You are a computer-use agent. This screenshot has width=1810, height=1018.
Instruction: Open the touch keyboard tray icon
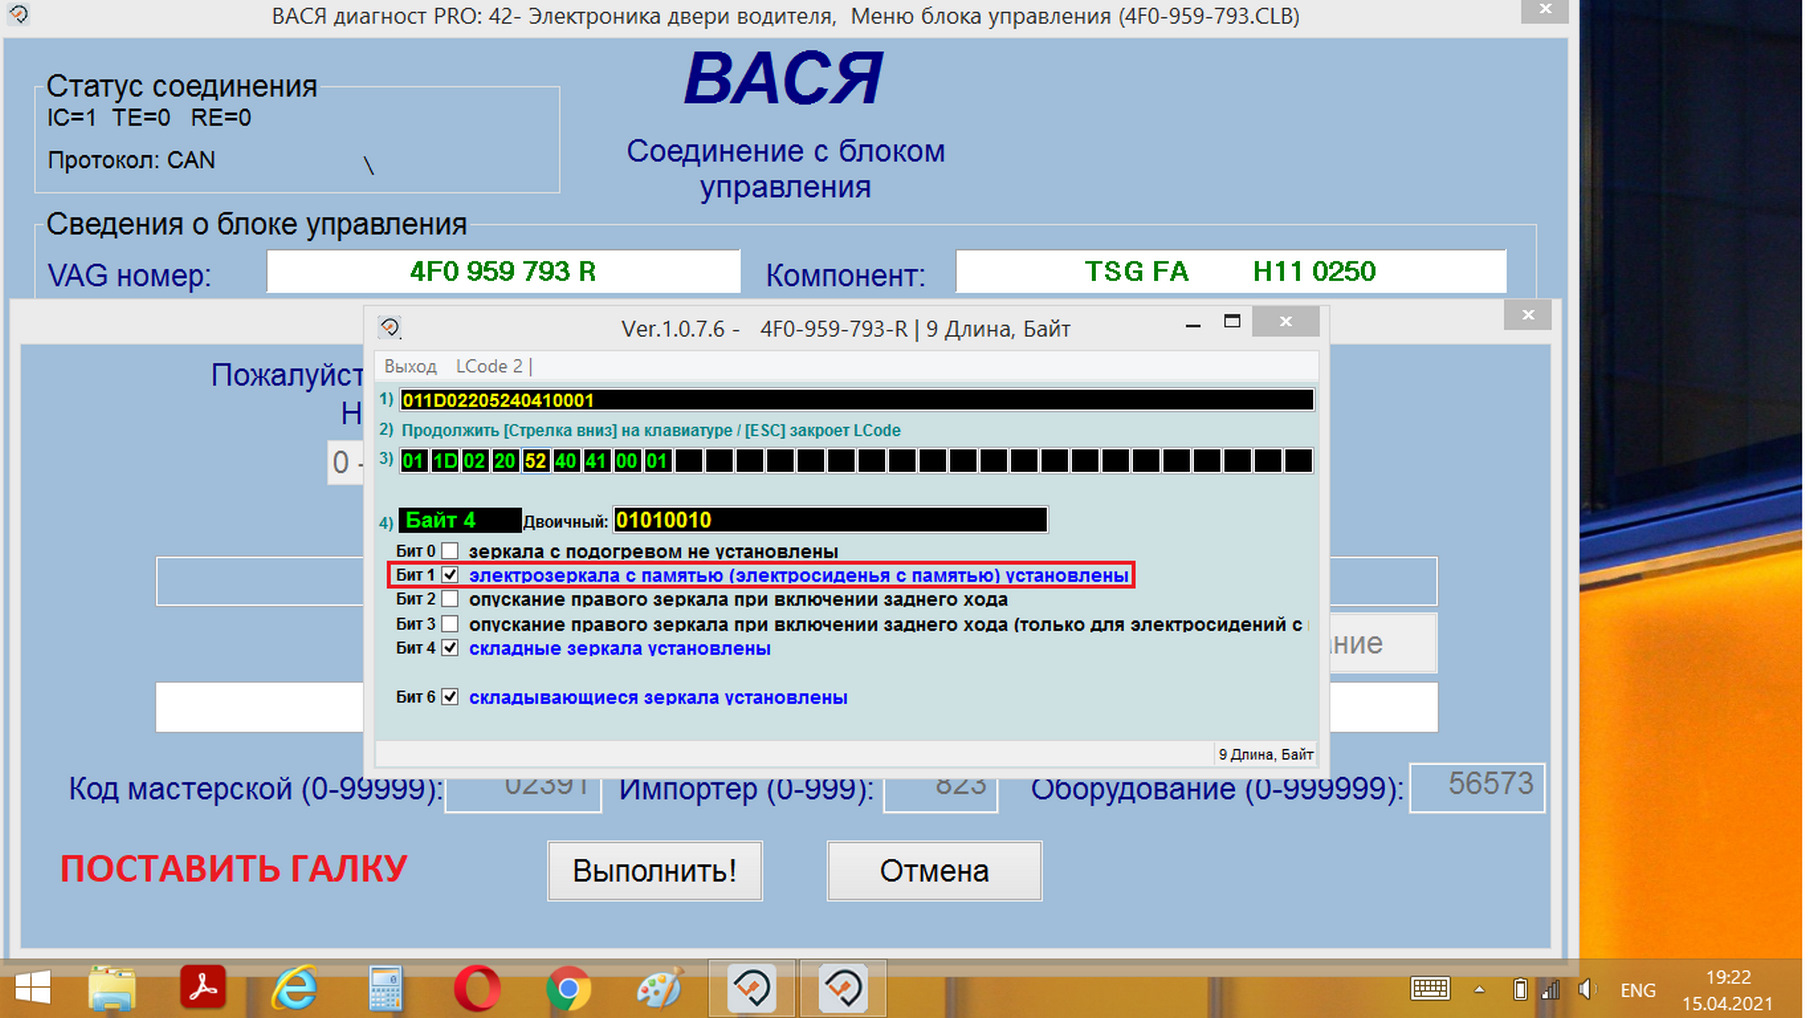[1430, 989]
